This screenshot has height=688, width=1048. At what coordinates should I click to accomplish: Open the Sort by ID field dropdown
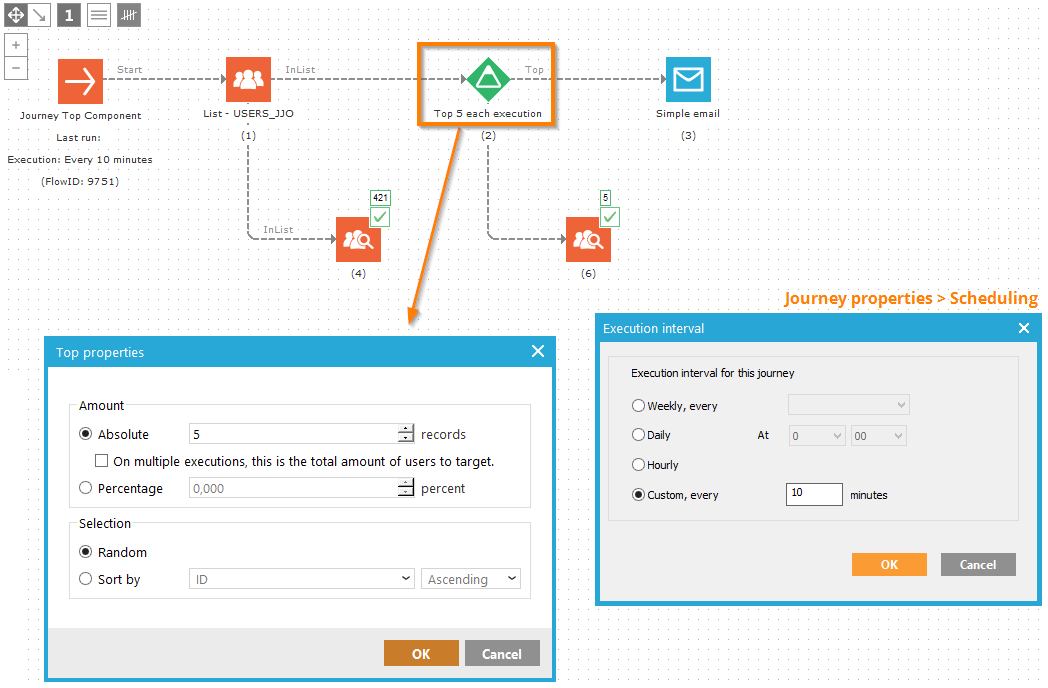(x=301, y=579)
